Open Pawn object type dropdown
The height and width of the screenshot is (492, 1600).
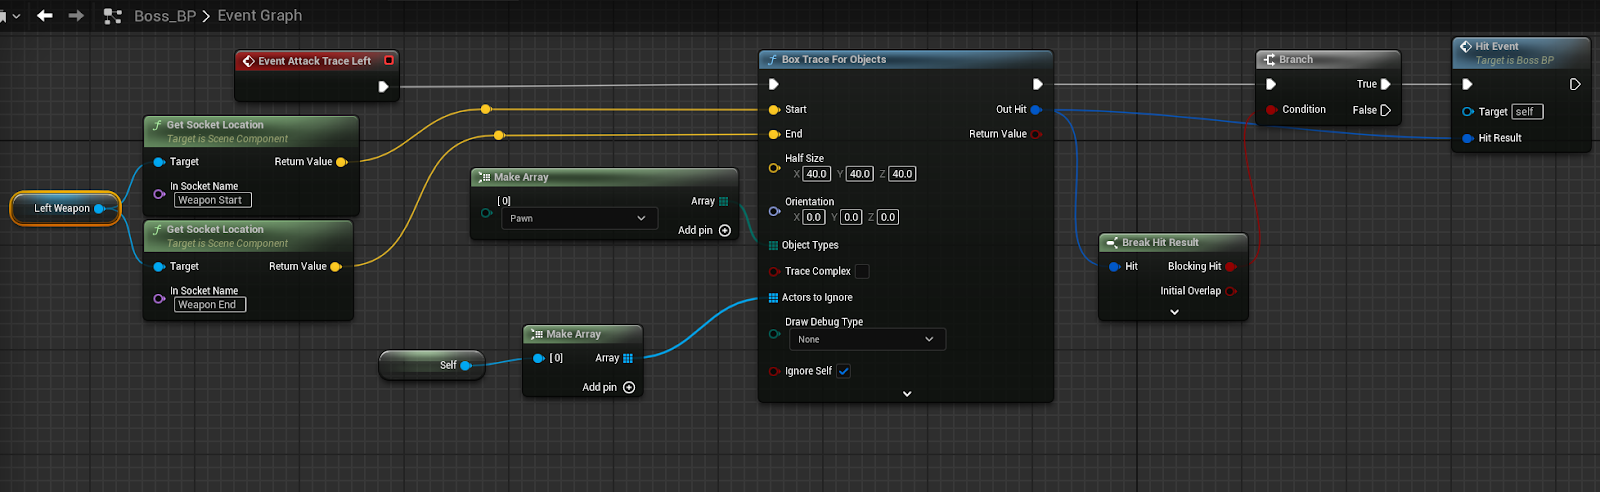(579, 218)
